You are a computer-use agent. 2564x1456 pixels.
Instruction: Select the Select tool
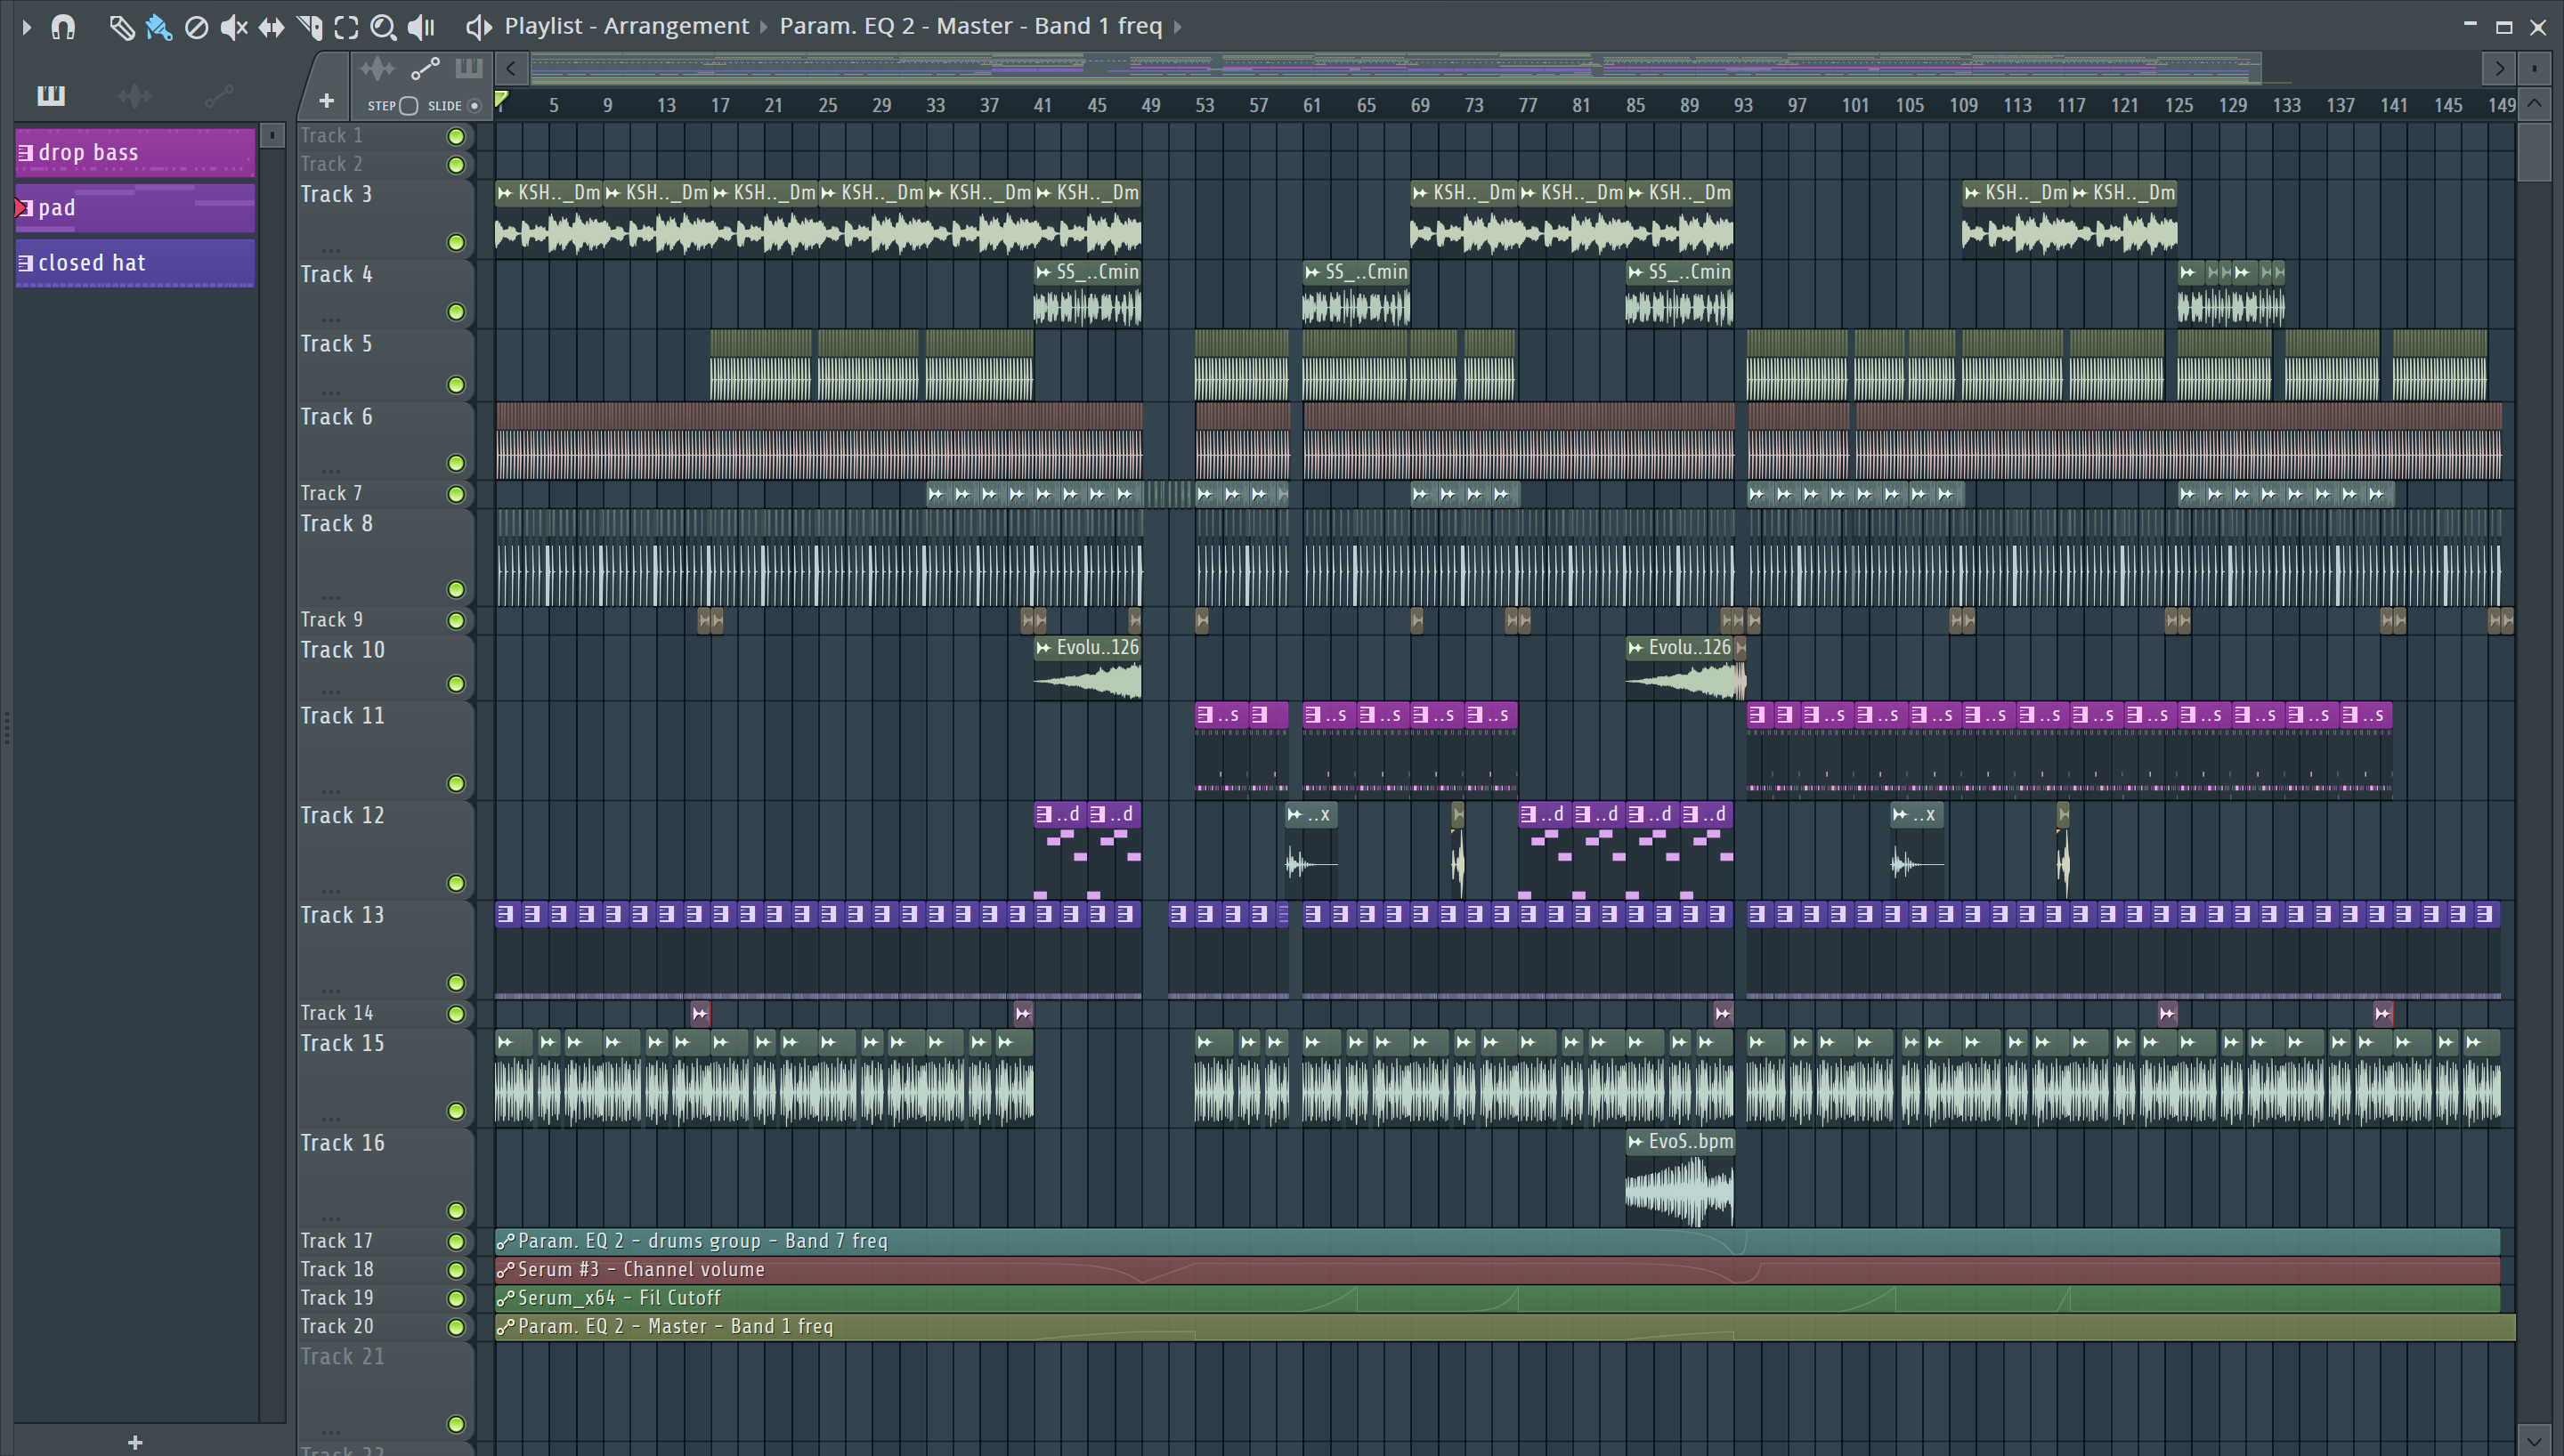point(346,27)
